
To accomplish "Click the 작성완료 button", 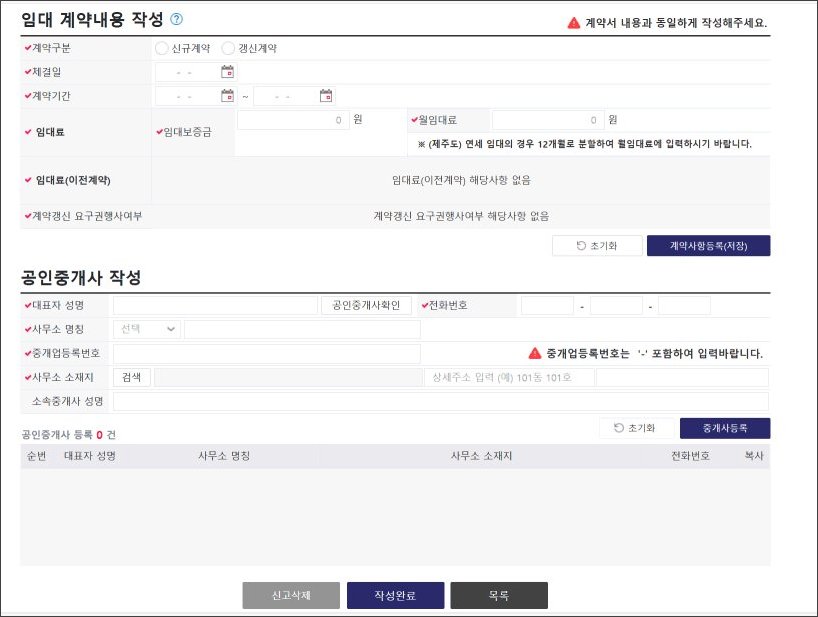I will (394, 594).
